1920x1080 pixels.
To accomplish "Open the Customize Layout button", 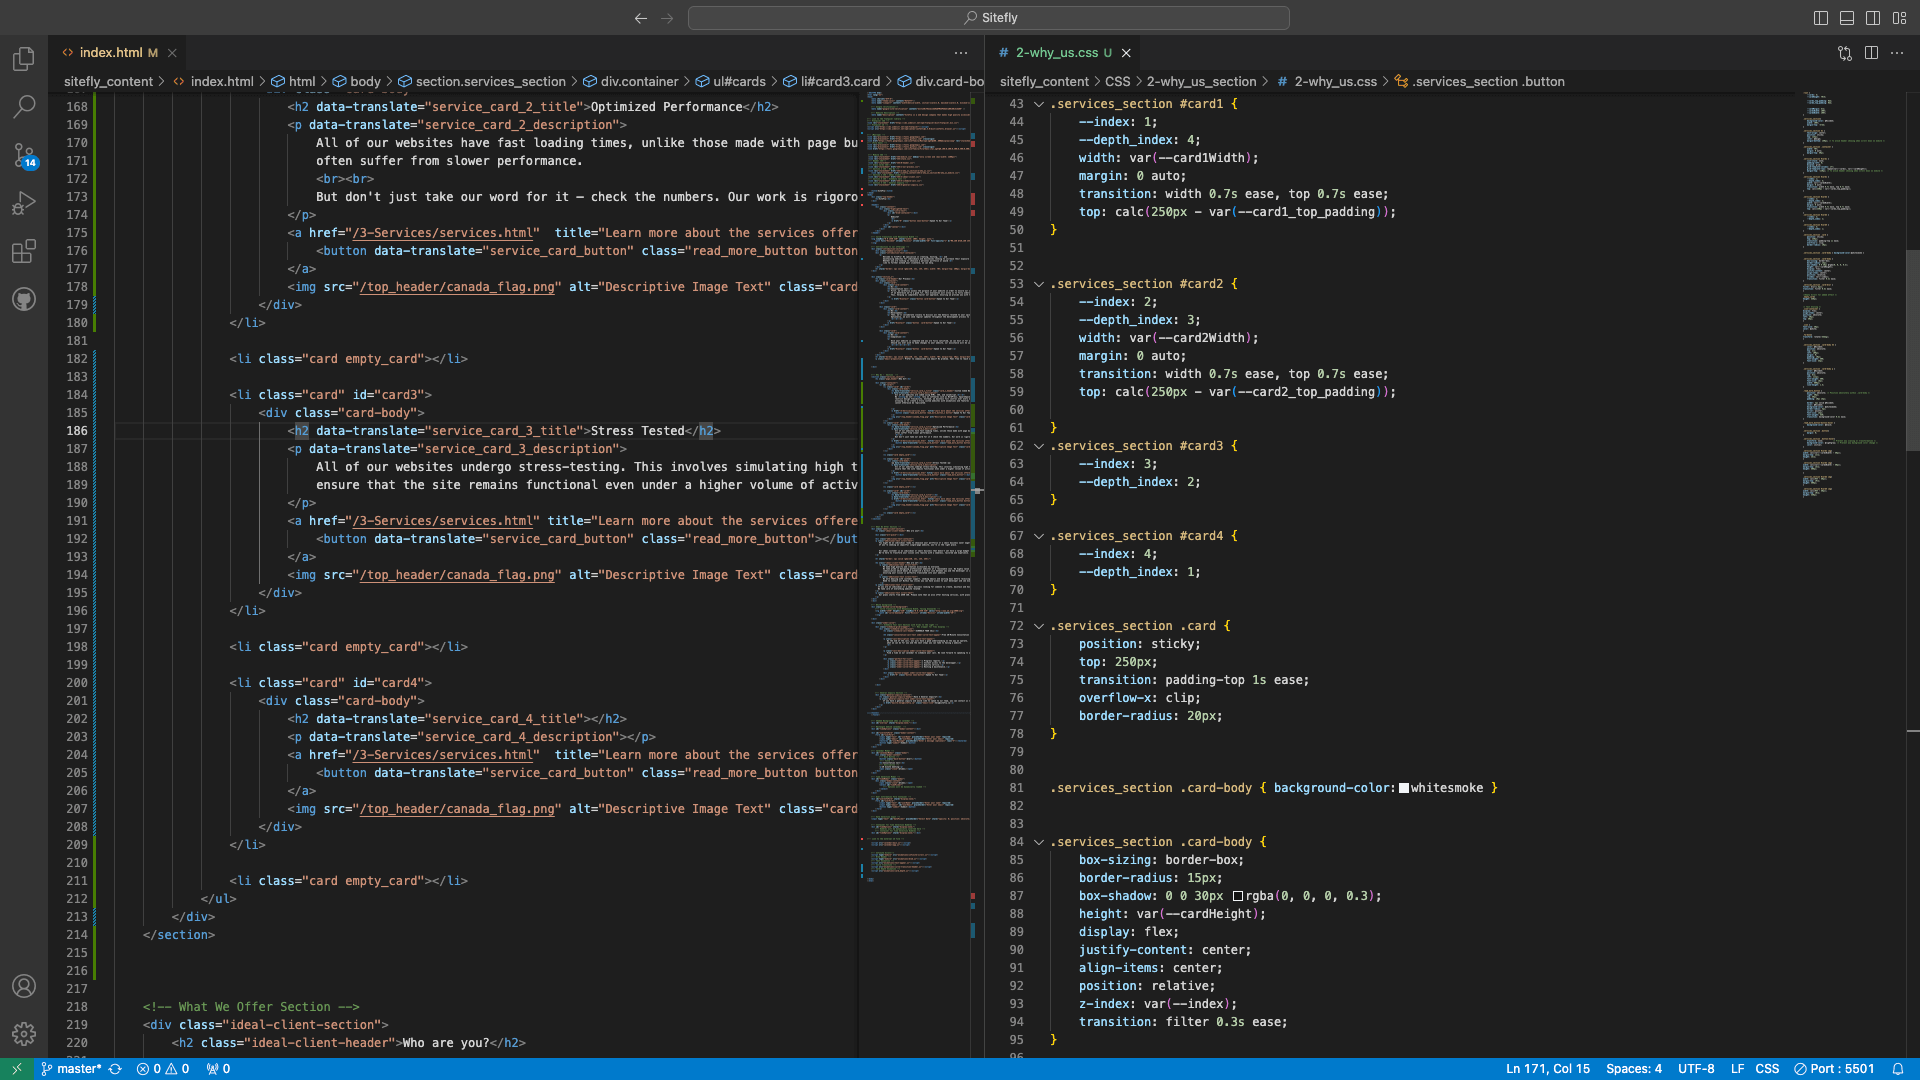I will pyautogui.click(x=1899, y=18).
